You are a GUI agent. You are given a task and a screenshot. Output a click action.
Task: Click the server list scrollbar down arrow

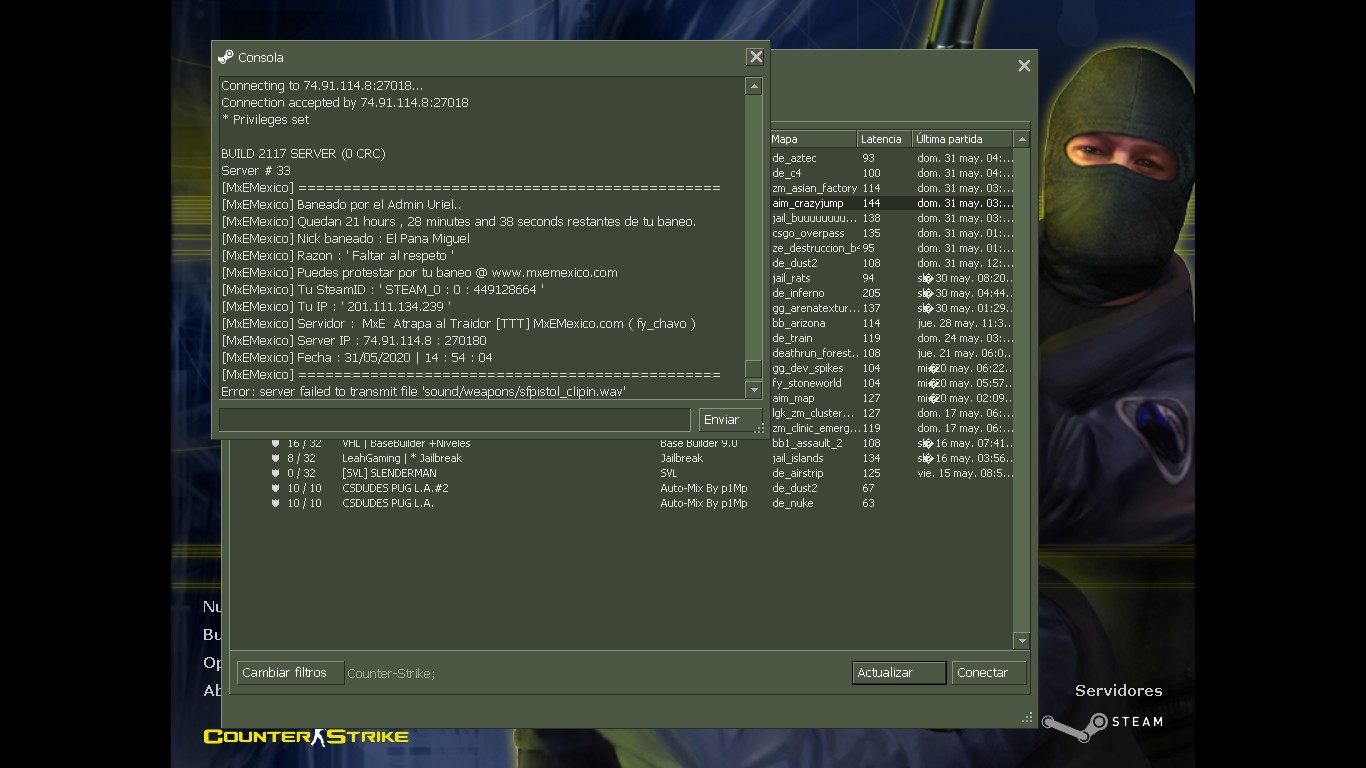point(1021,640)
